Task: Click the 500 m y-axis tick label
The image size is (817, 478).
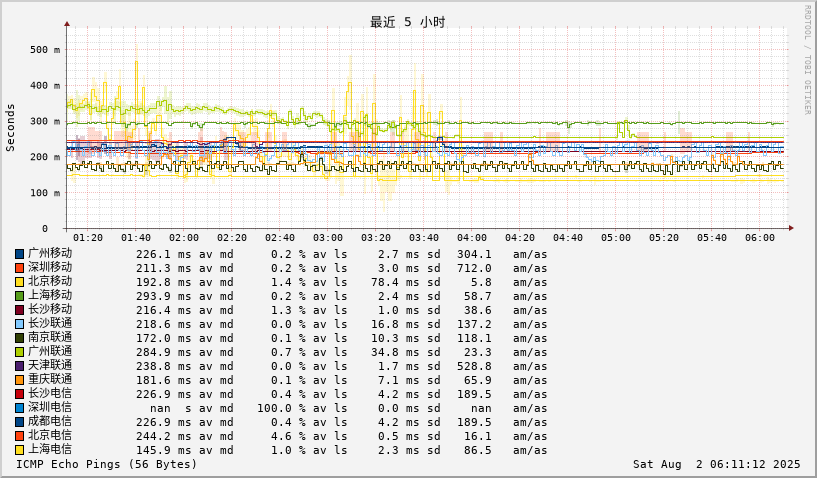Action: click(x=45, y=50)
